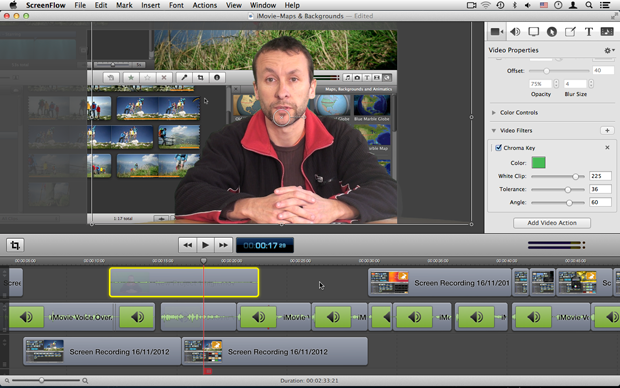This screenshot has height=388, width=620.
Task: Click the fast-forward transport button
Action: (x=223, y=245)
